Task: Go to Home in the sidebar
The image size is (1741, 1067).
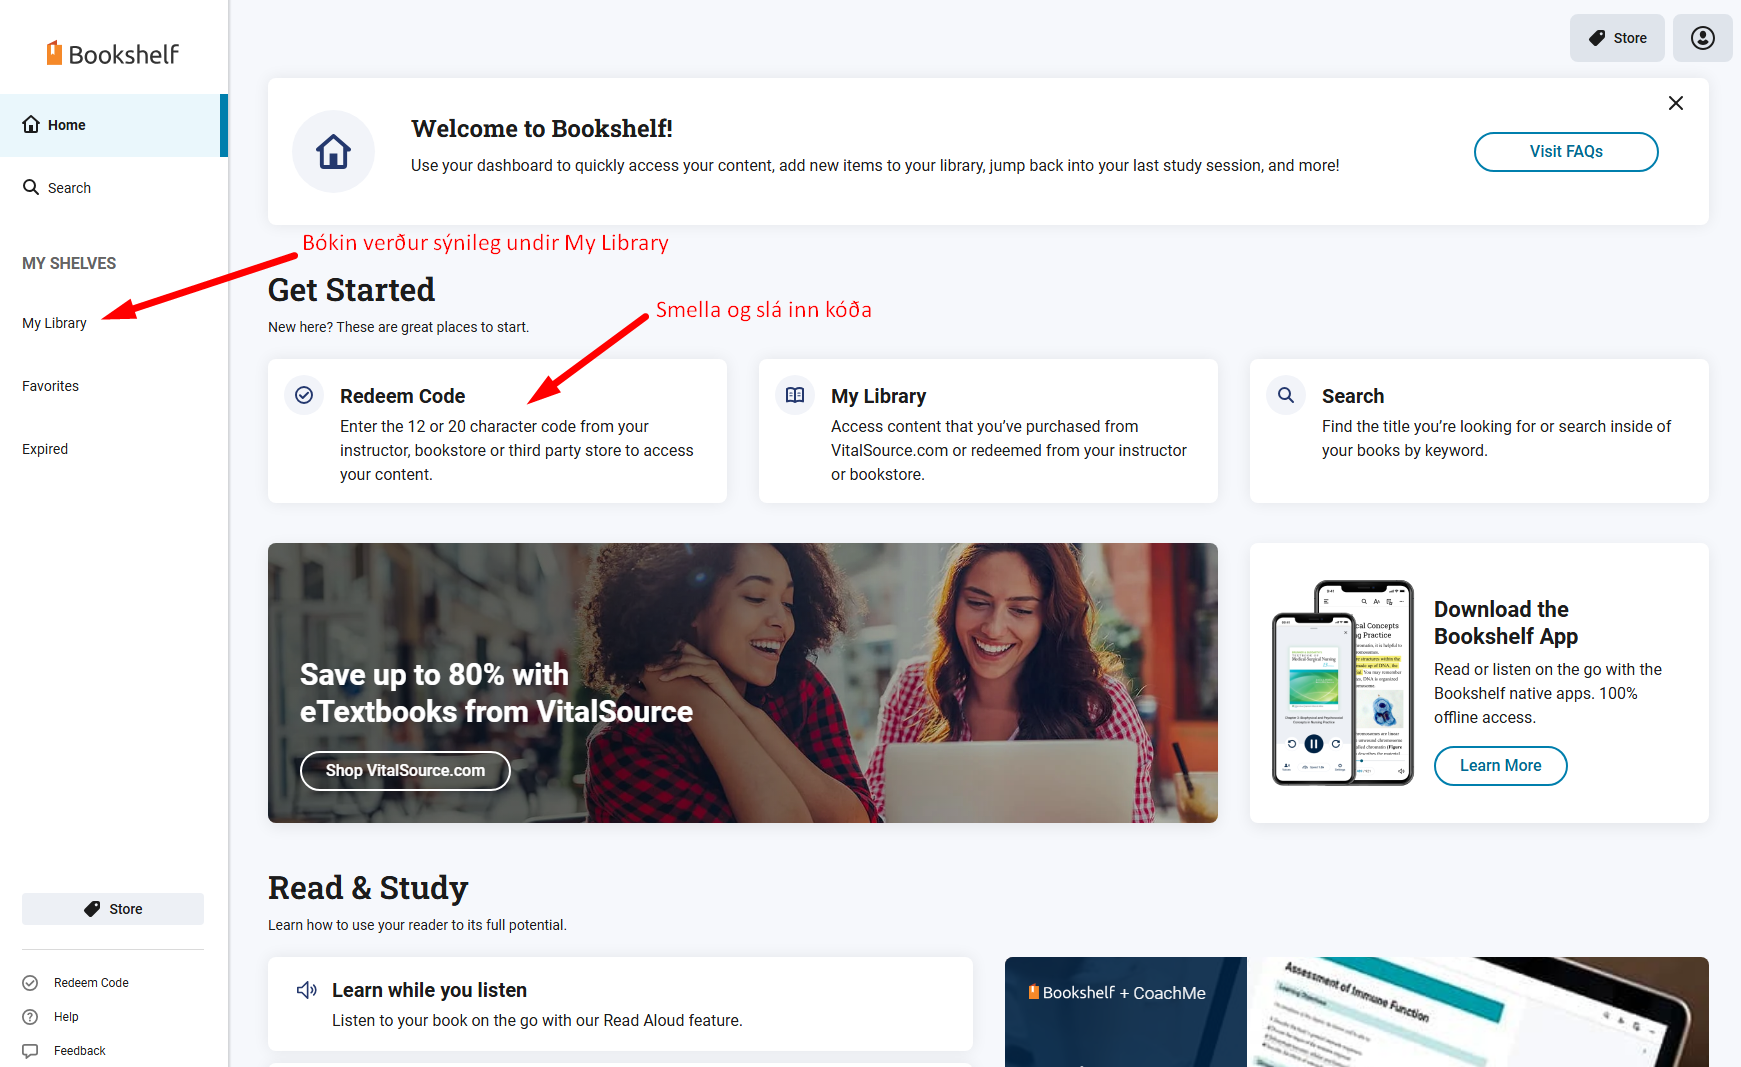Action: click(x=114, y=125)
